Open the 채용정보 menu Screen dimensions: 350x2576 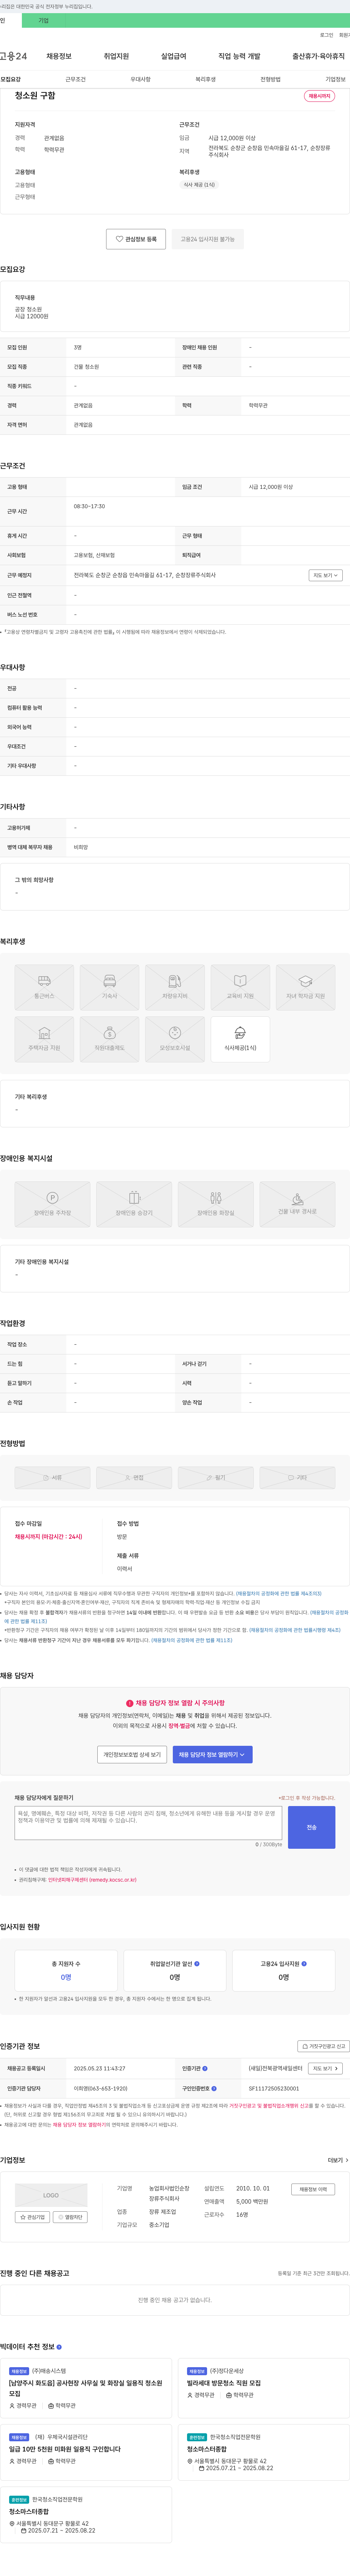click(59, 56)
